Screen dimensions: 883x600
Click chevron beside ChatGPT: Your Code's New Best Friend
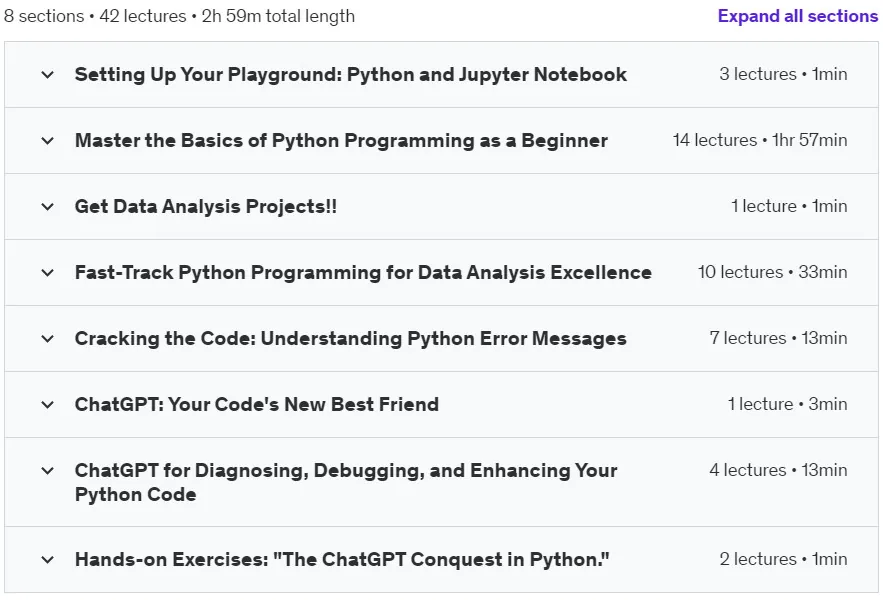point(48,405)
